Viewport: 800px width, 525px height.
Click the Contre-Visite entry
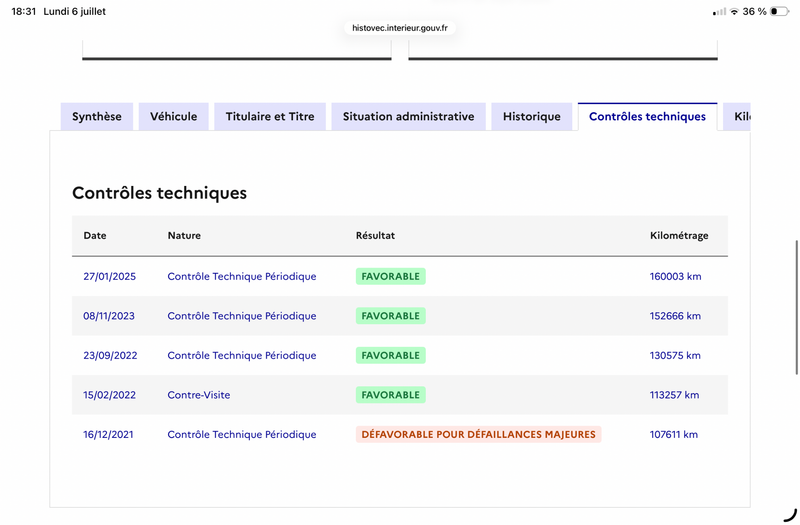click(x=199, y=395)
